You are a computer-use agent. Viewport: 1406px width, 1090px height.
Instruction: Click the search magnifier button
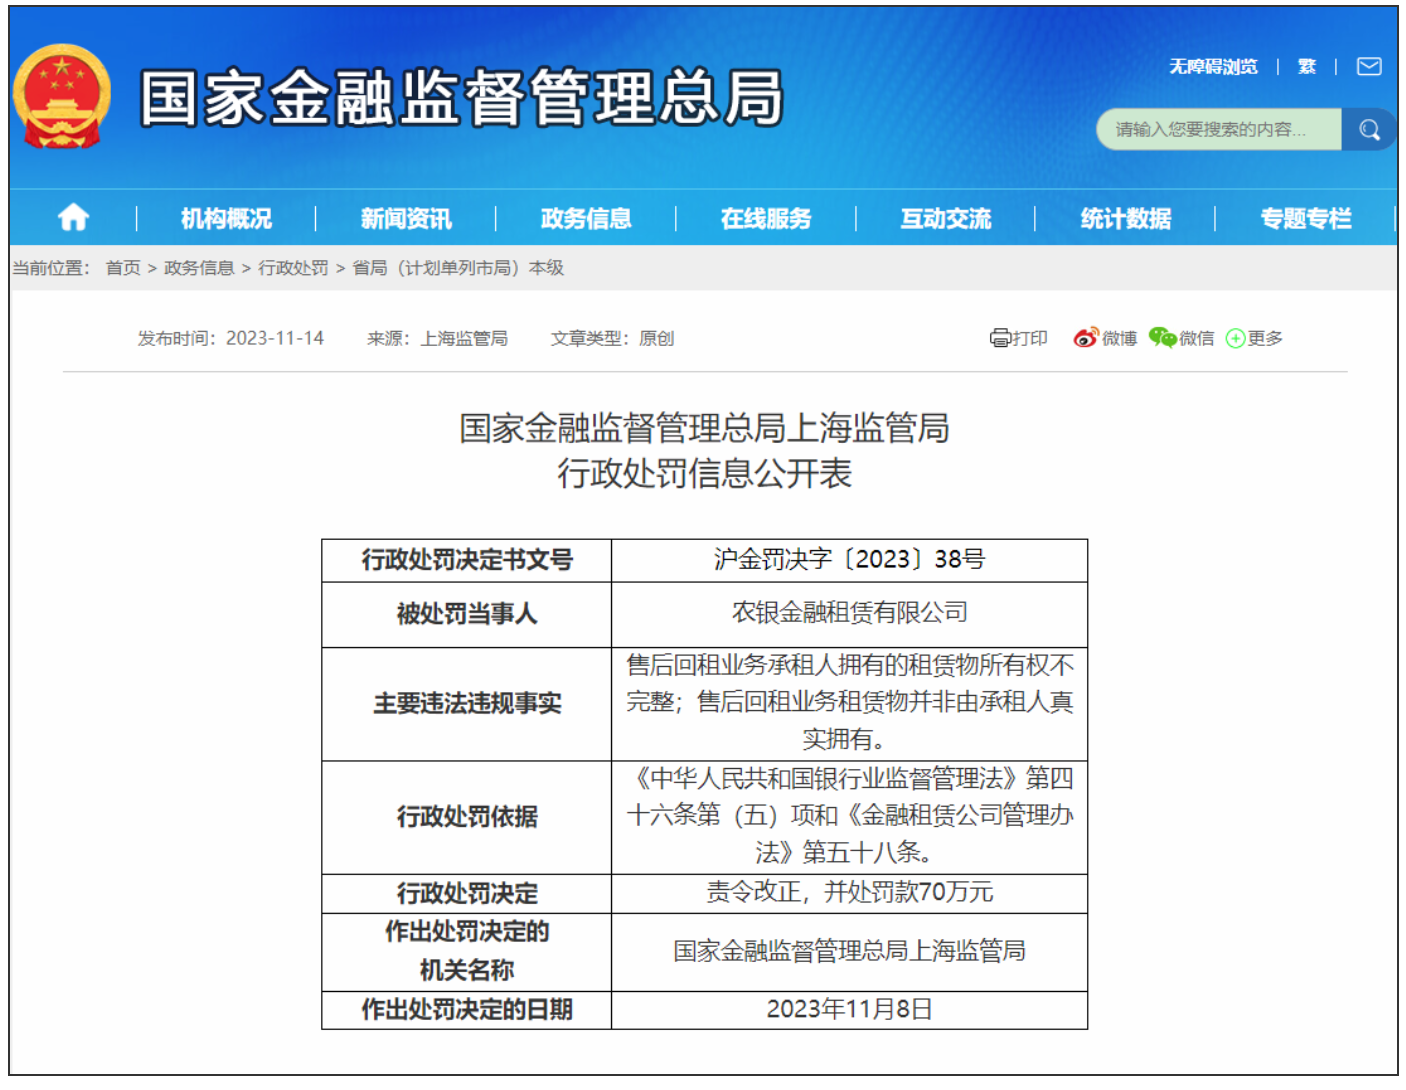click(1368, 129)
